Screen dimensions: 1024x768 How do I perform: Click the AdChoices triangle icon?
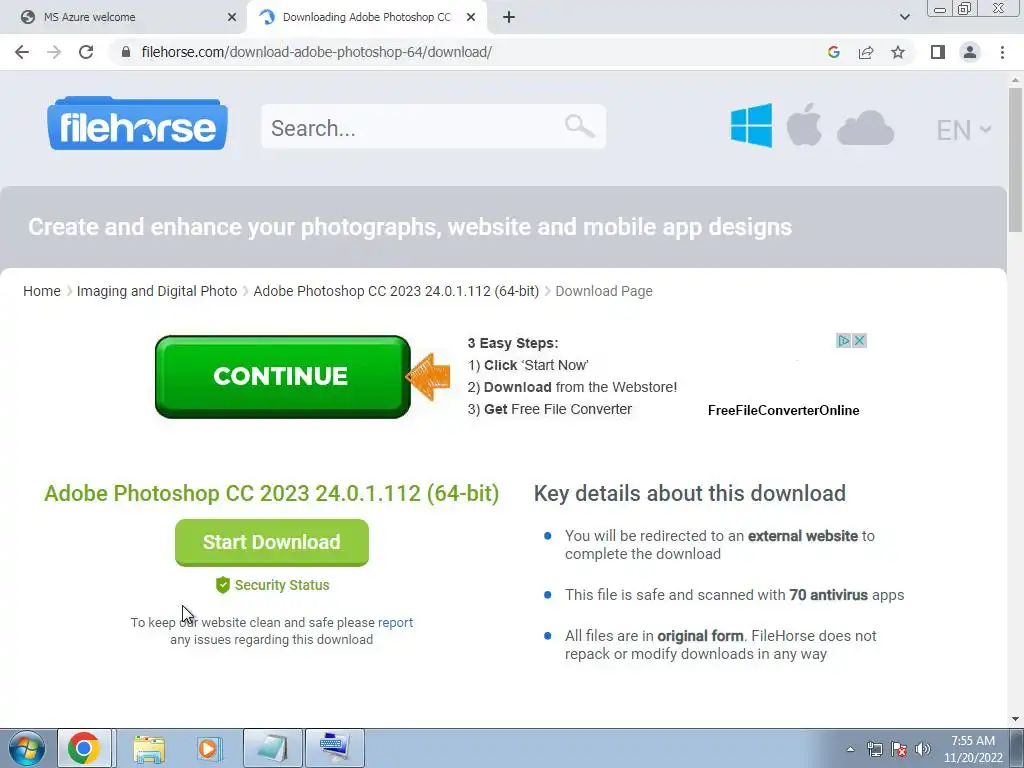point(844,340)
